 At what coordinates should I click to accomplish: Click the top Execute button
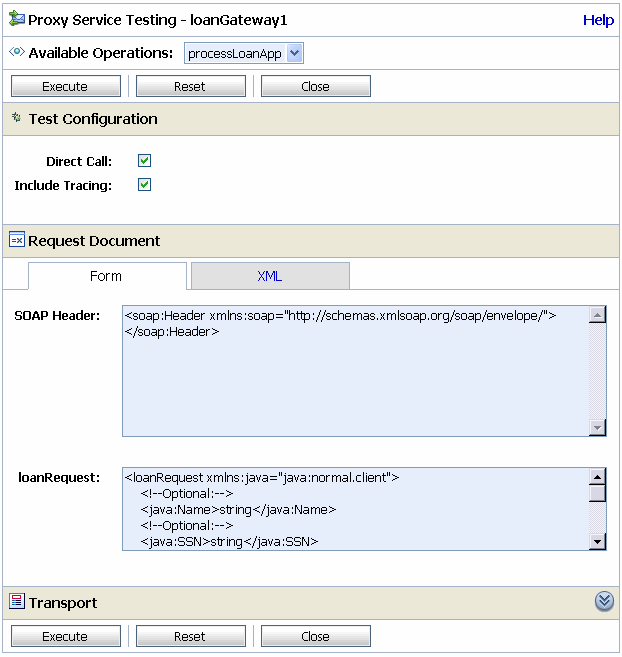tap(66, 86)
